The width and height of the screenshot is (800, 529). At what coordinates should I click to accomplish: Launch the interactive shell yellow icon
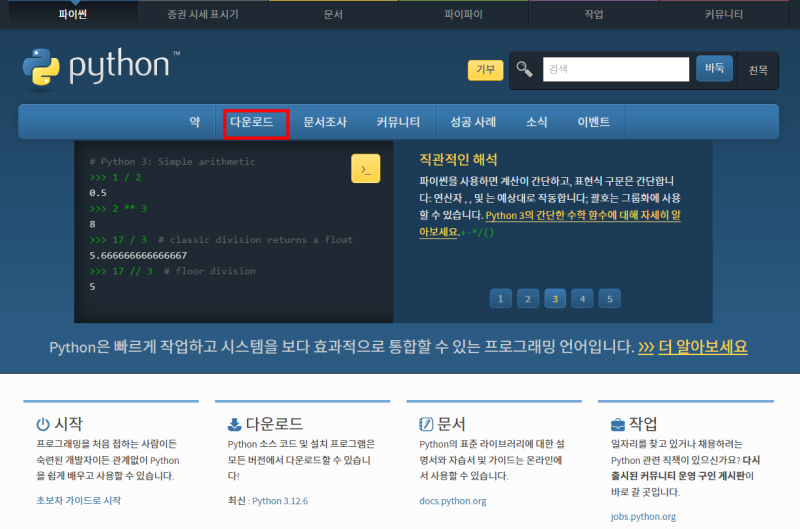365,168
